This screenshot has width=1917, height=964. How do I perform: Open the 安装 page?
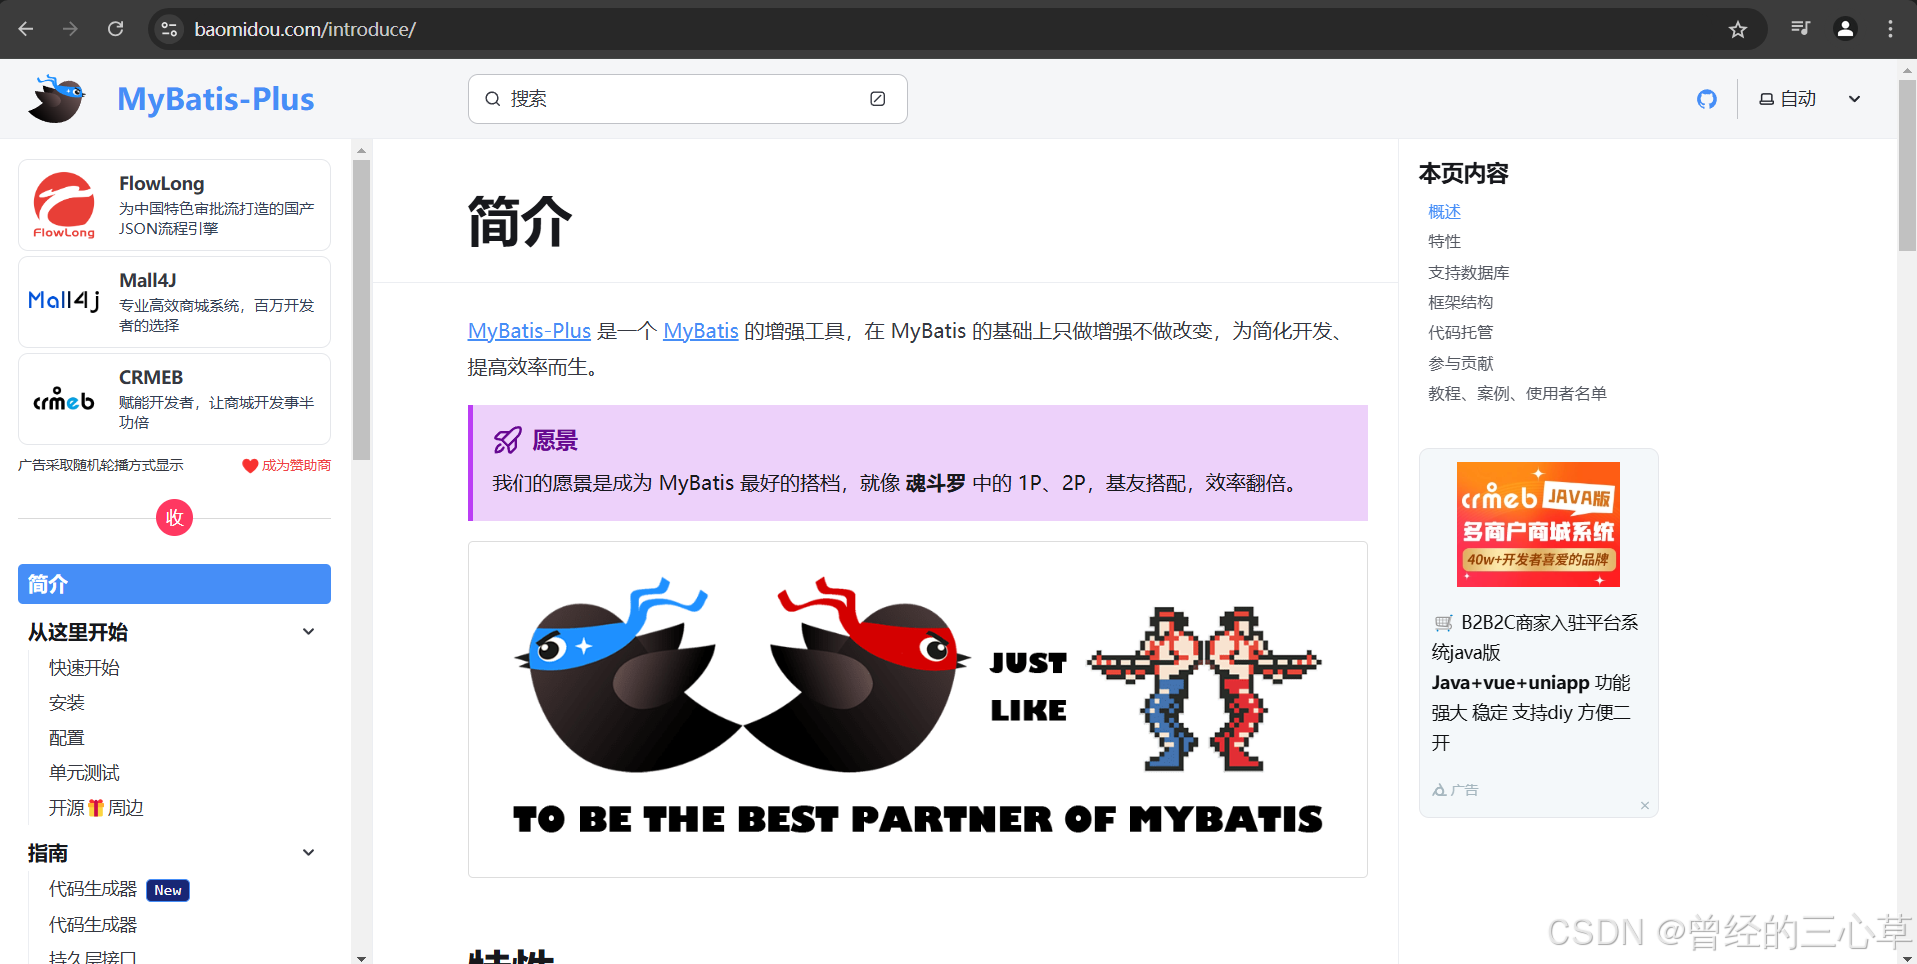[x=67, y=703]
